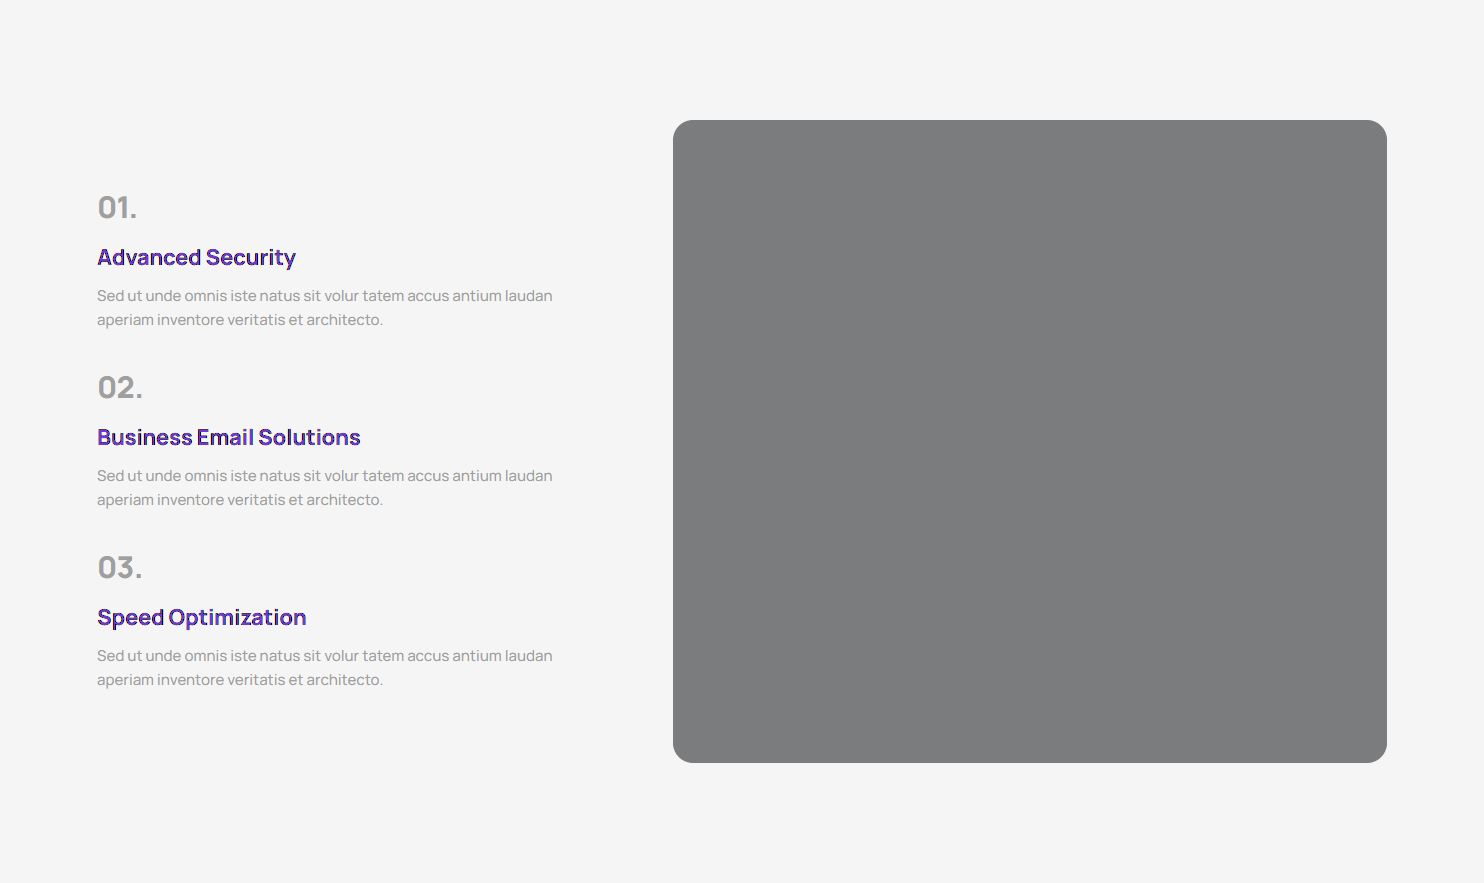
Task: Click the "02." number label
Action: pos(120,388)
